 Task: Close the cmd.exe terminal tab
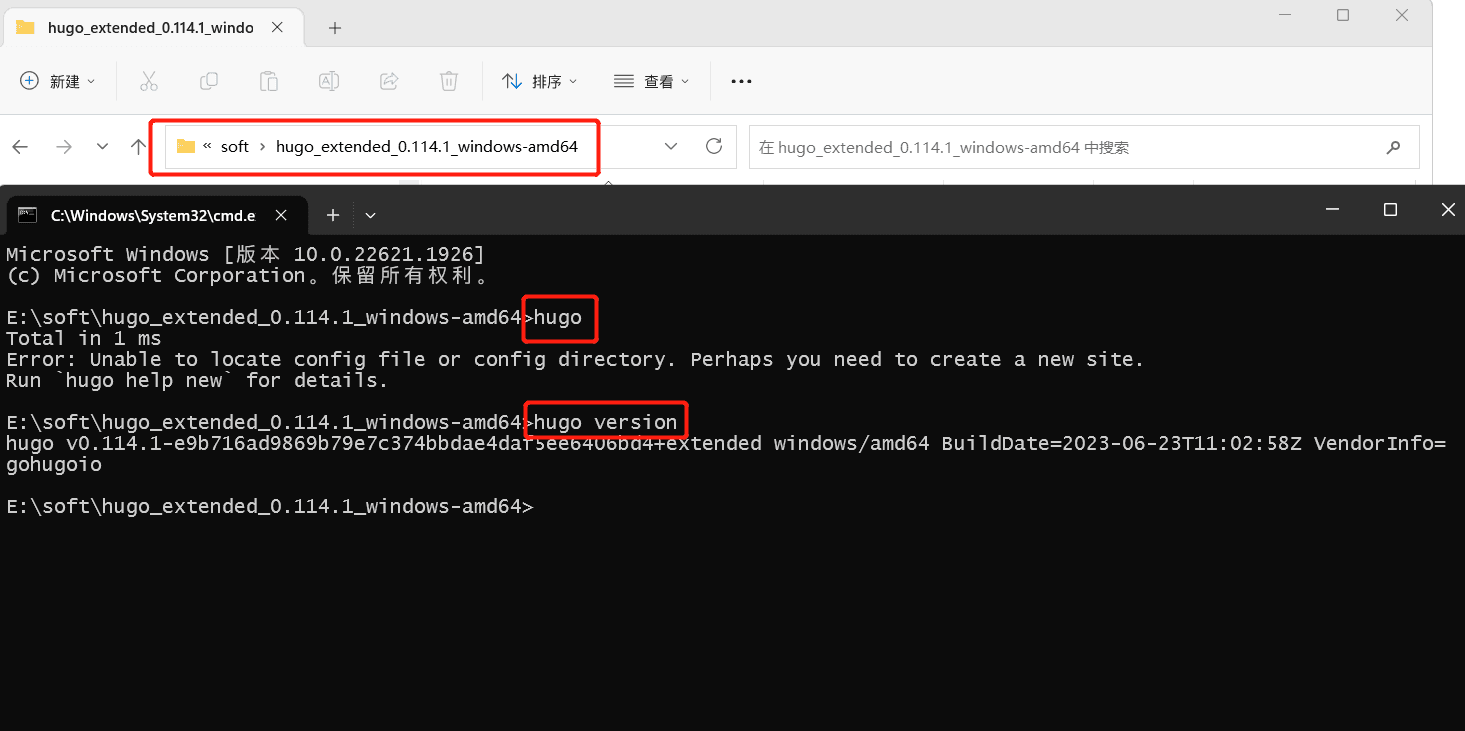pos(282,215)
